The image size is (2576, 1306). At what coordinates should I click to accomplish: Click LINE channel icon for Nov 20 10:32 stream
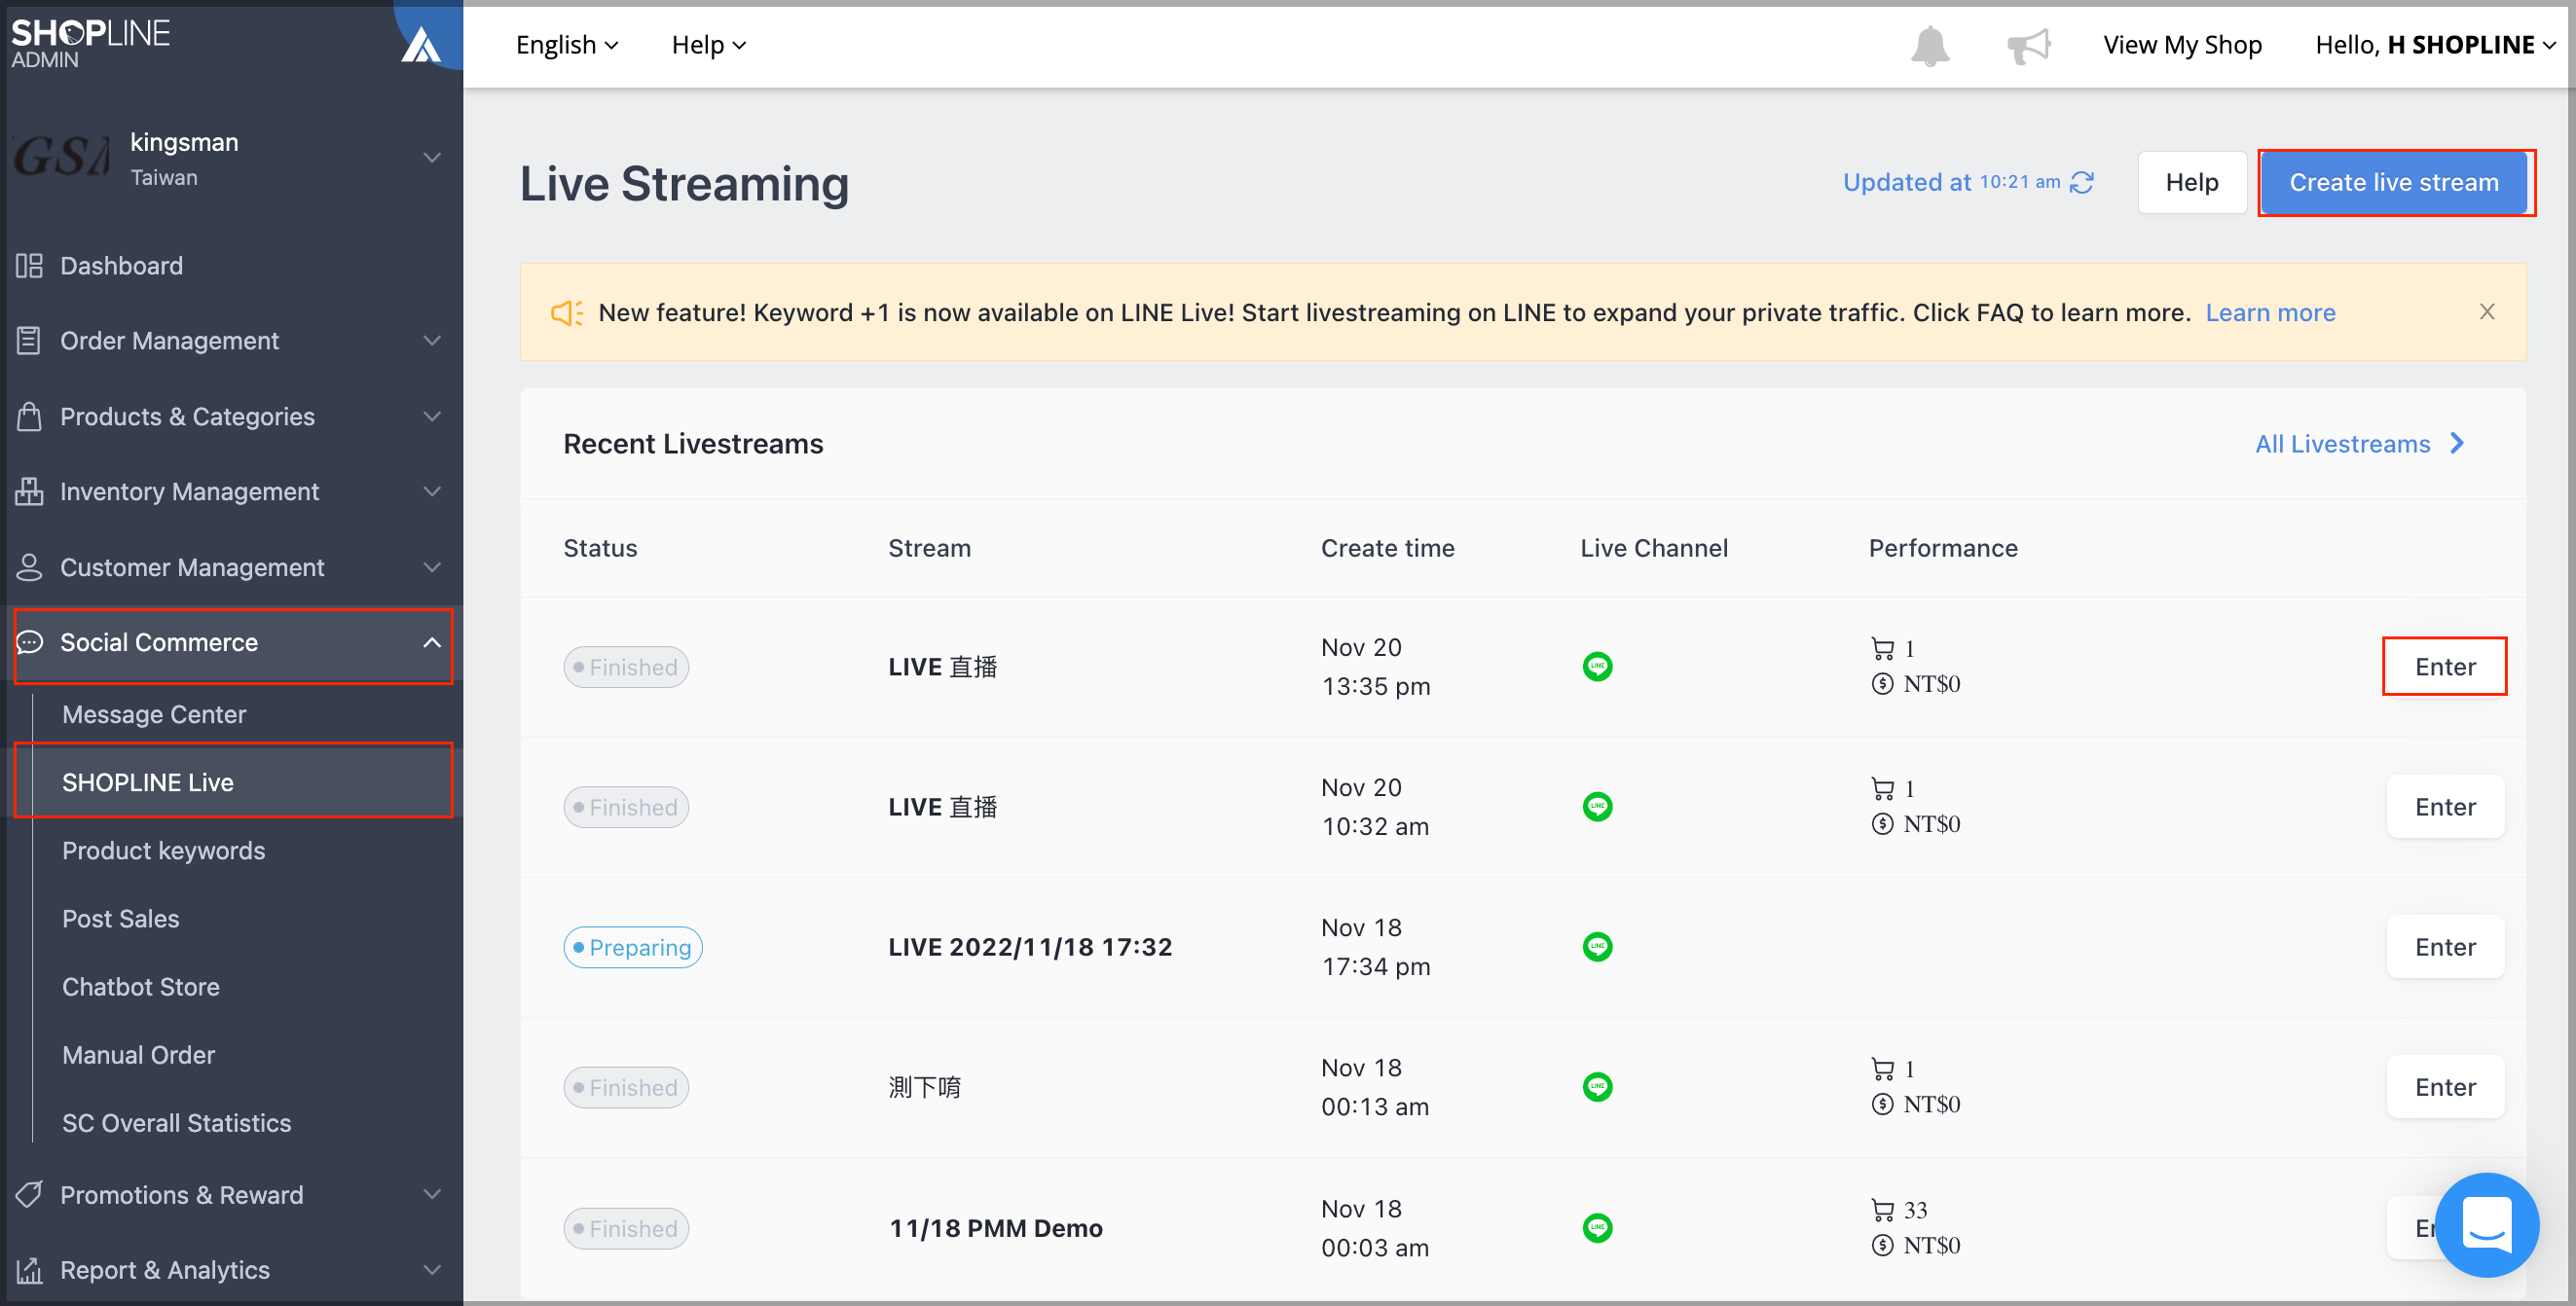click(1597, 806)
